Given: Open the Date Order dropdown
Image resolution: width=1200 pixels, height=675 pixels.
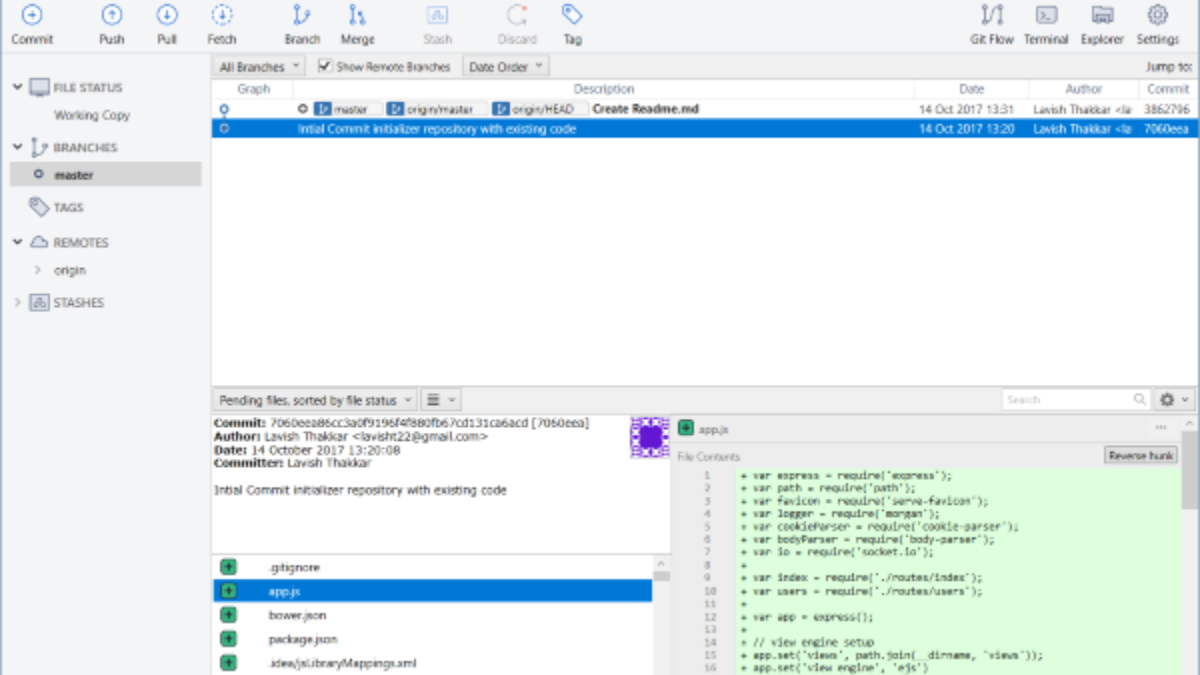Looking at the screenshot, I should pyautogui.click(x=506, y=67).
